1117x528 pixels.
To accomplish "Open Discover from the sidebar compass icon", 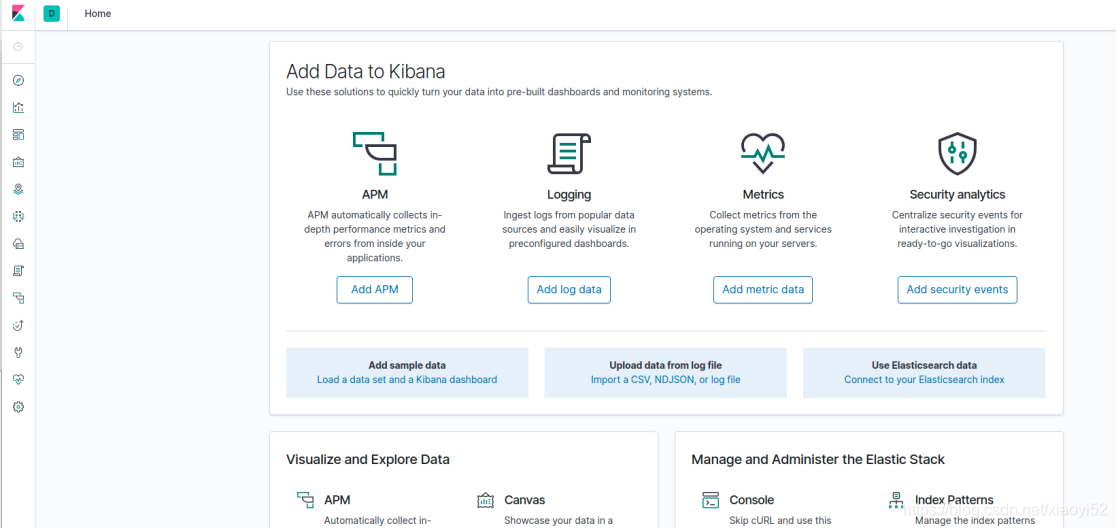I will [19, 81].
